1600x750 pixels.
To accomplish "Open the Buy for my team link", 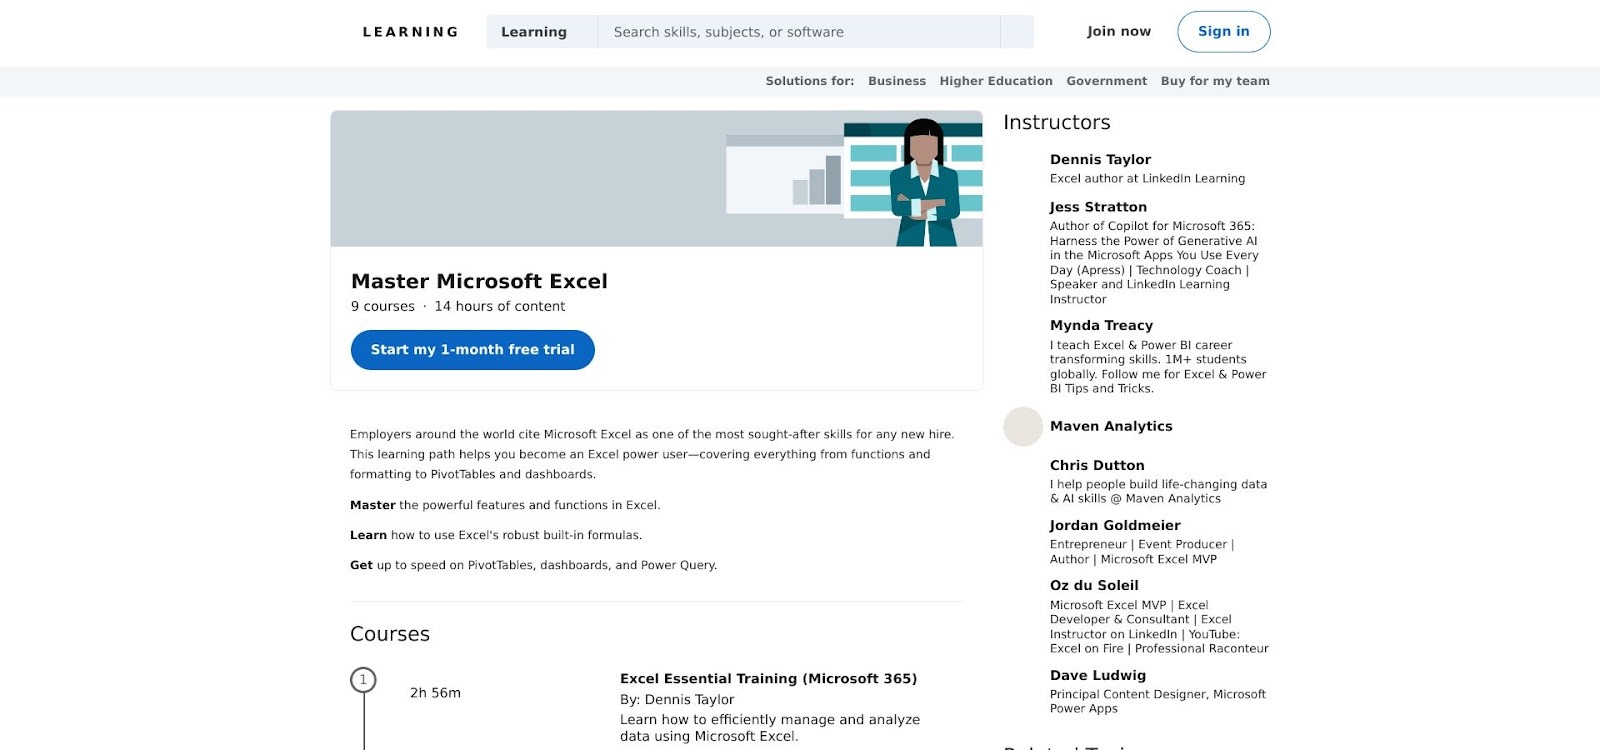I will (1215, 81).
